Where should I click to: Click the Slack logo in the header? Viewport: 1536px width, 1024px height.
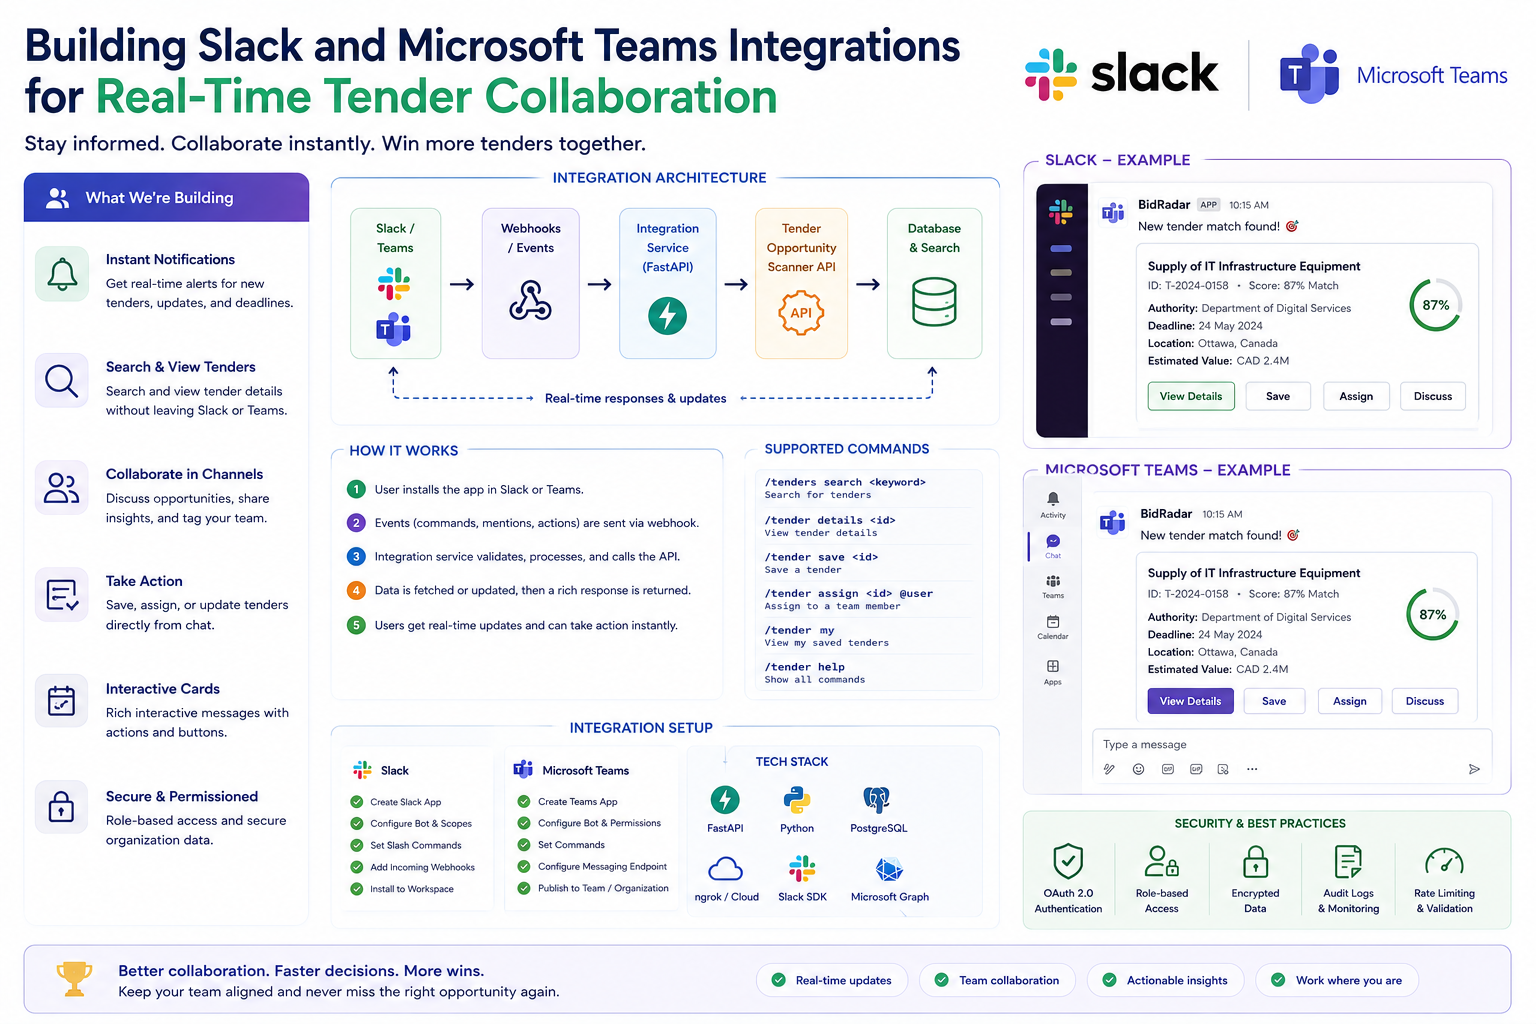click(x=1121, y=74)
